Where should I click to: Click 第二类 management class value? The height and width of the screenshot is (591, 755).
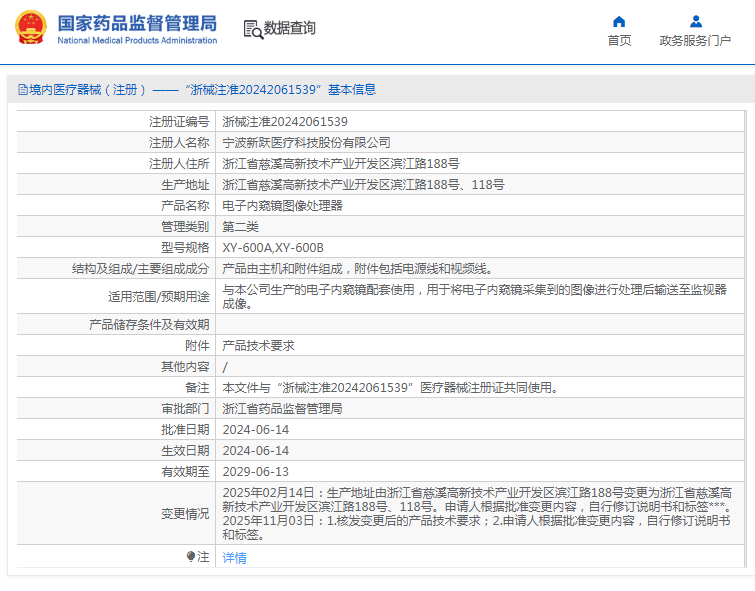pos(240,227)
